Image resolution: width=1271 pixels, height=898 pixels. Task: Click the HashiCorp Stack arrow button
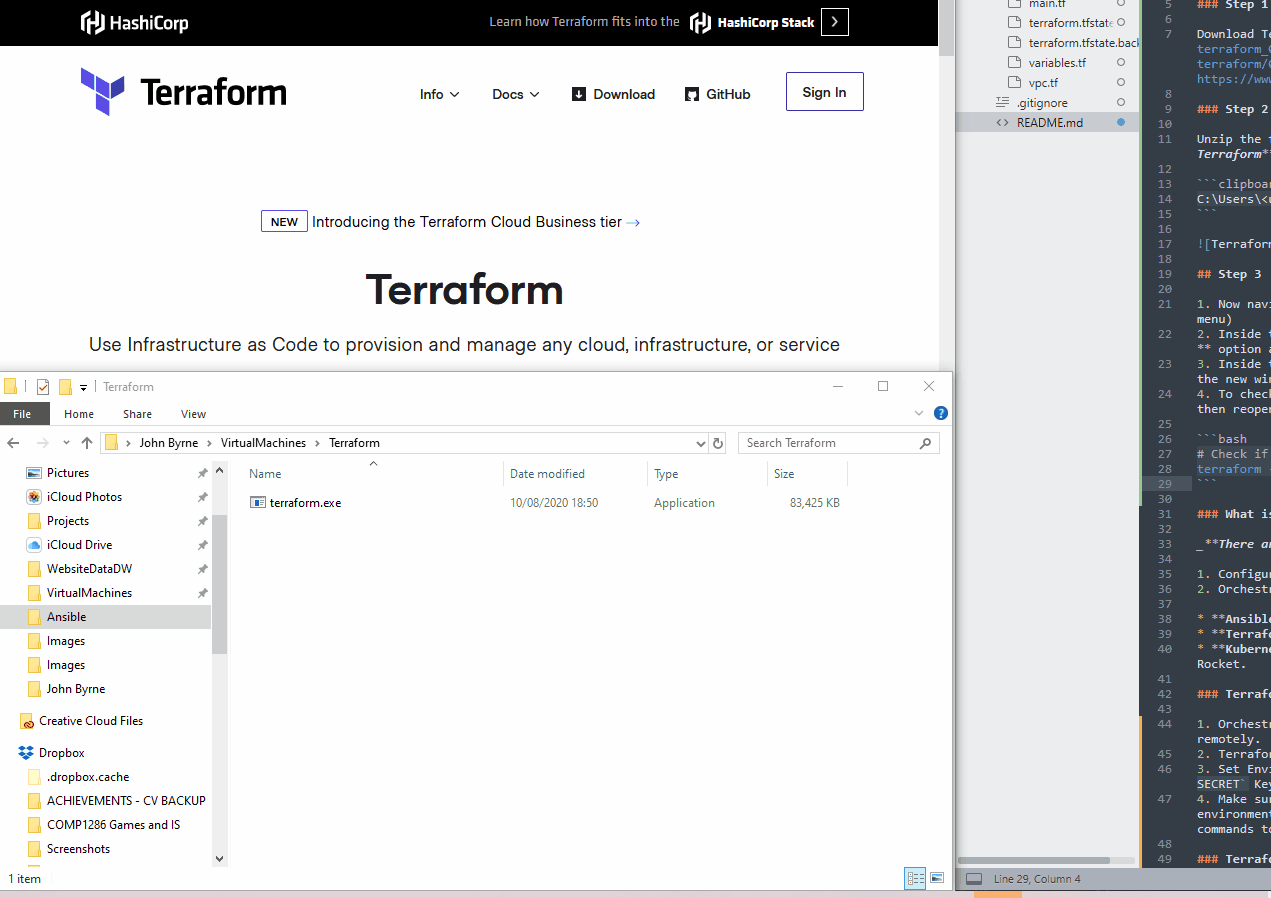835,22
